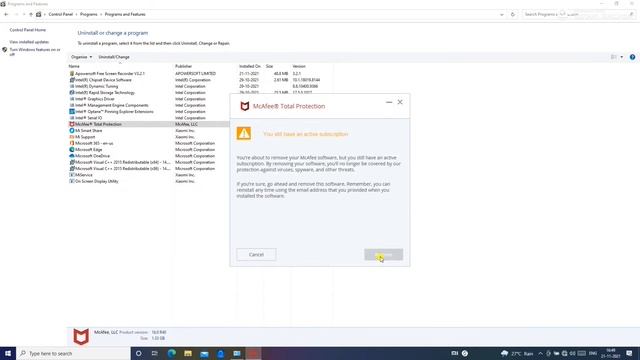Select Intel(R) Dynamic Tuning row
This screenshot has height=360, width=640.
pos(200,86)
